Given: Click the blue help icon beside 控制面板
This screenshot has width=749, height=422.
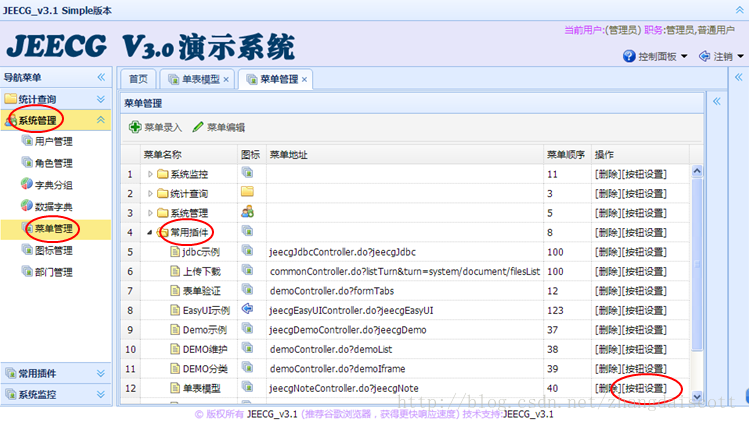Looking at the screenshot, I should point(629,56).
